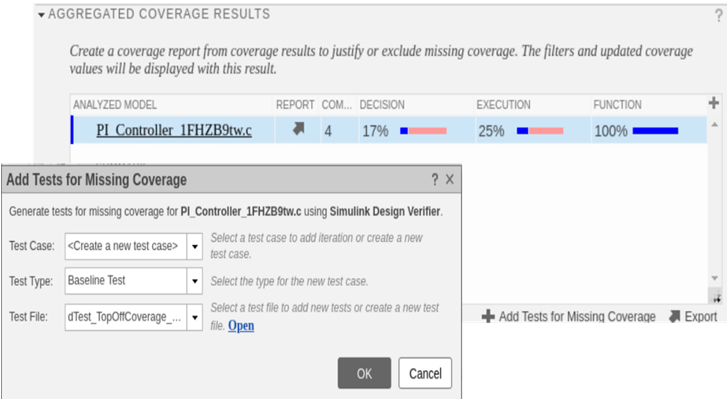The width and height of the screenshot is (727, 408).
Task: Sort by the Function column header
Action: pyautogui.click(x=617, y=104)
